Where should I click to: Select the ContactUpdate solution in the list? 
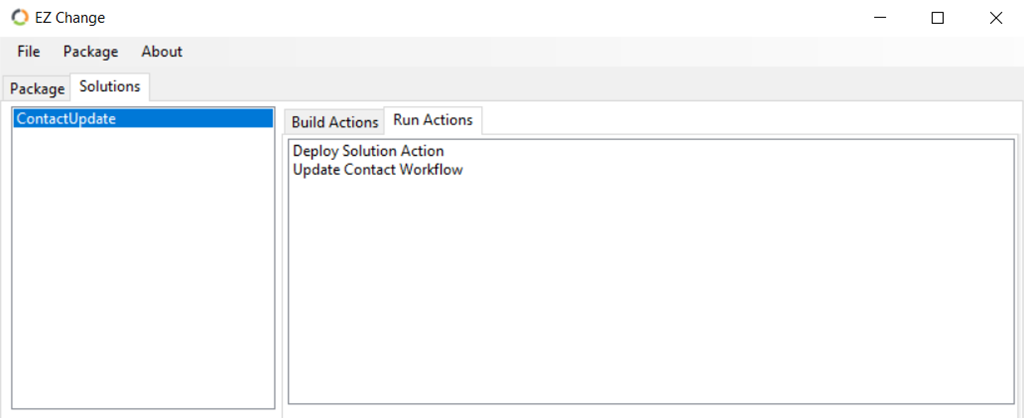click(x=143, y=119)
